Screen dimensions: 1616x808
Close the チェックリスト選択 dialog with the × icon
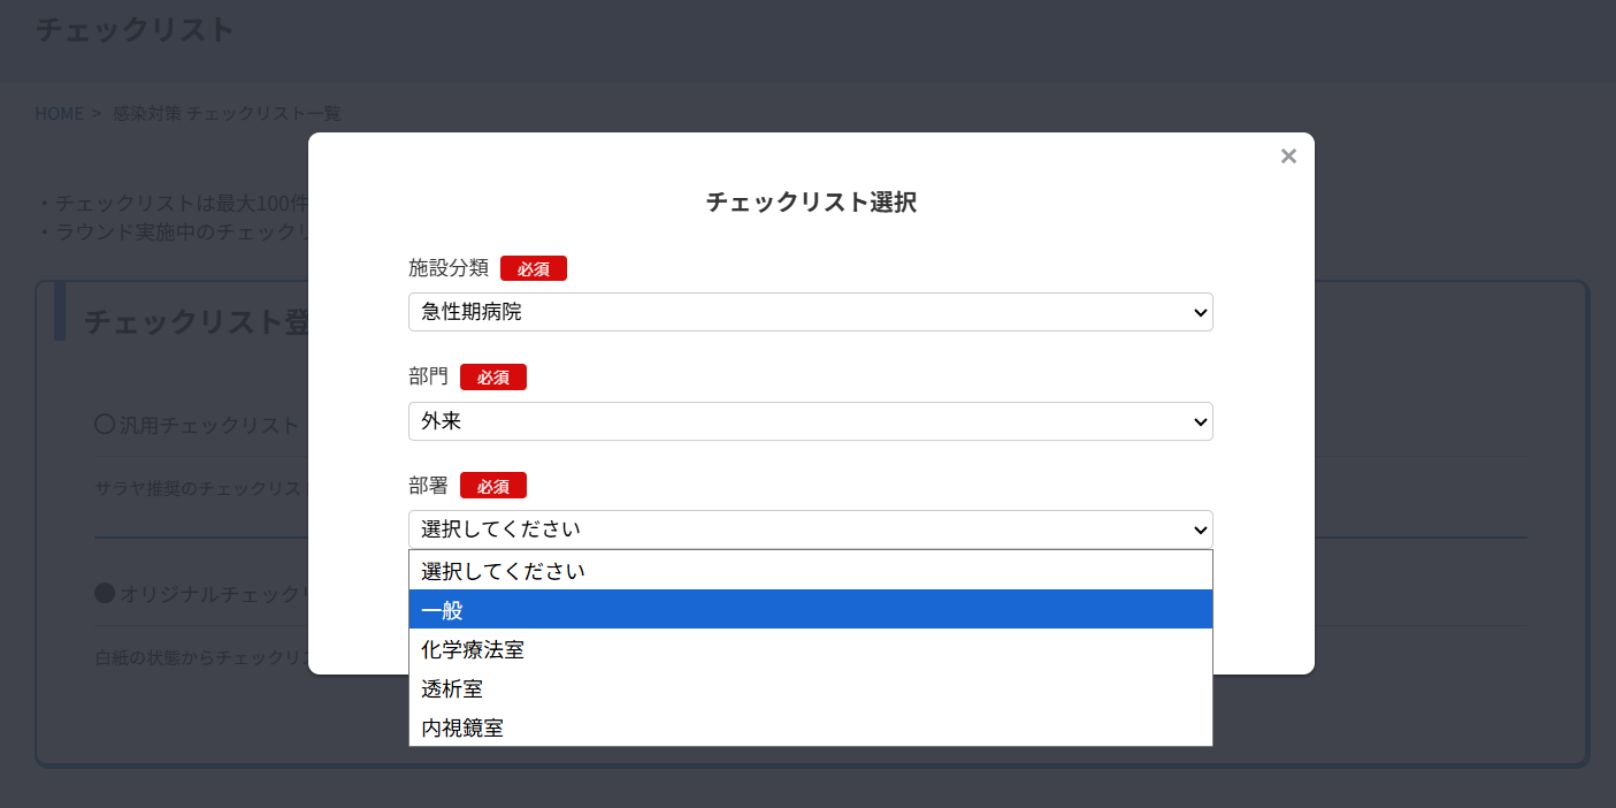click(1288, 156)
